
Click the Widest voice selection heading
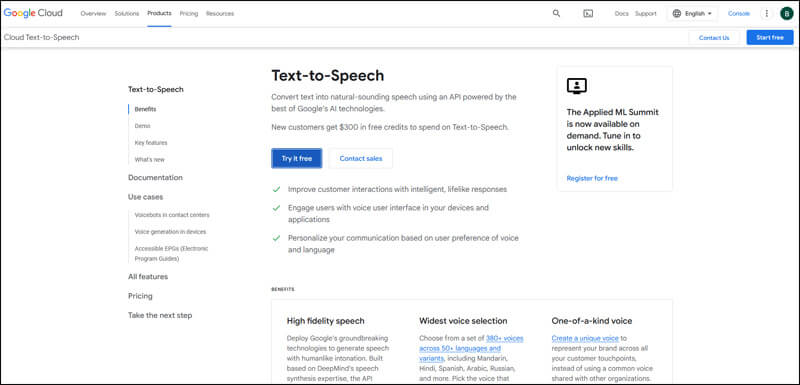(x=463, y=321)
